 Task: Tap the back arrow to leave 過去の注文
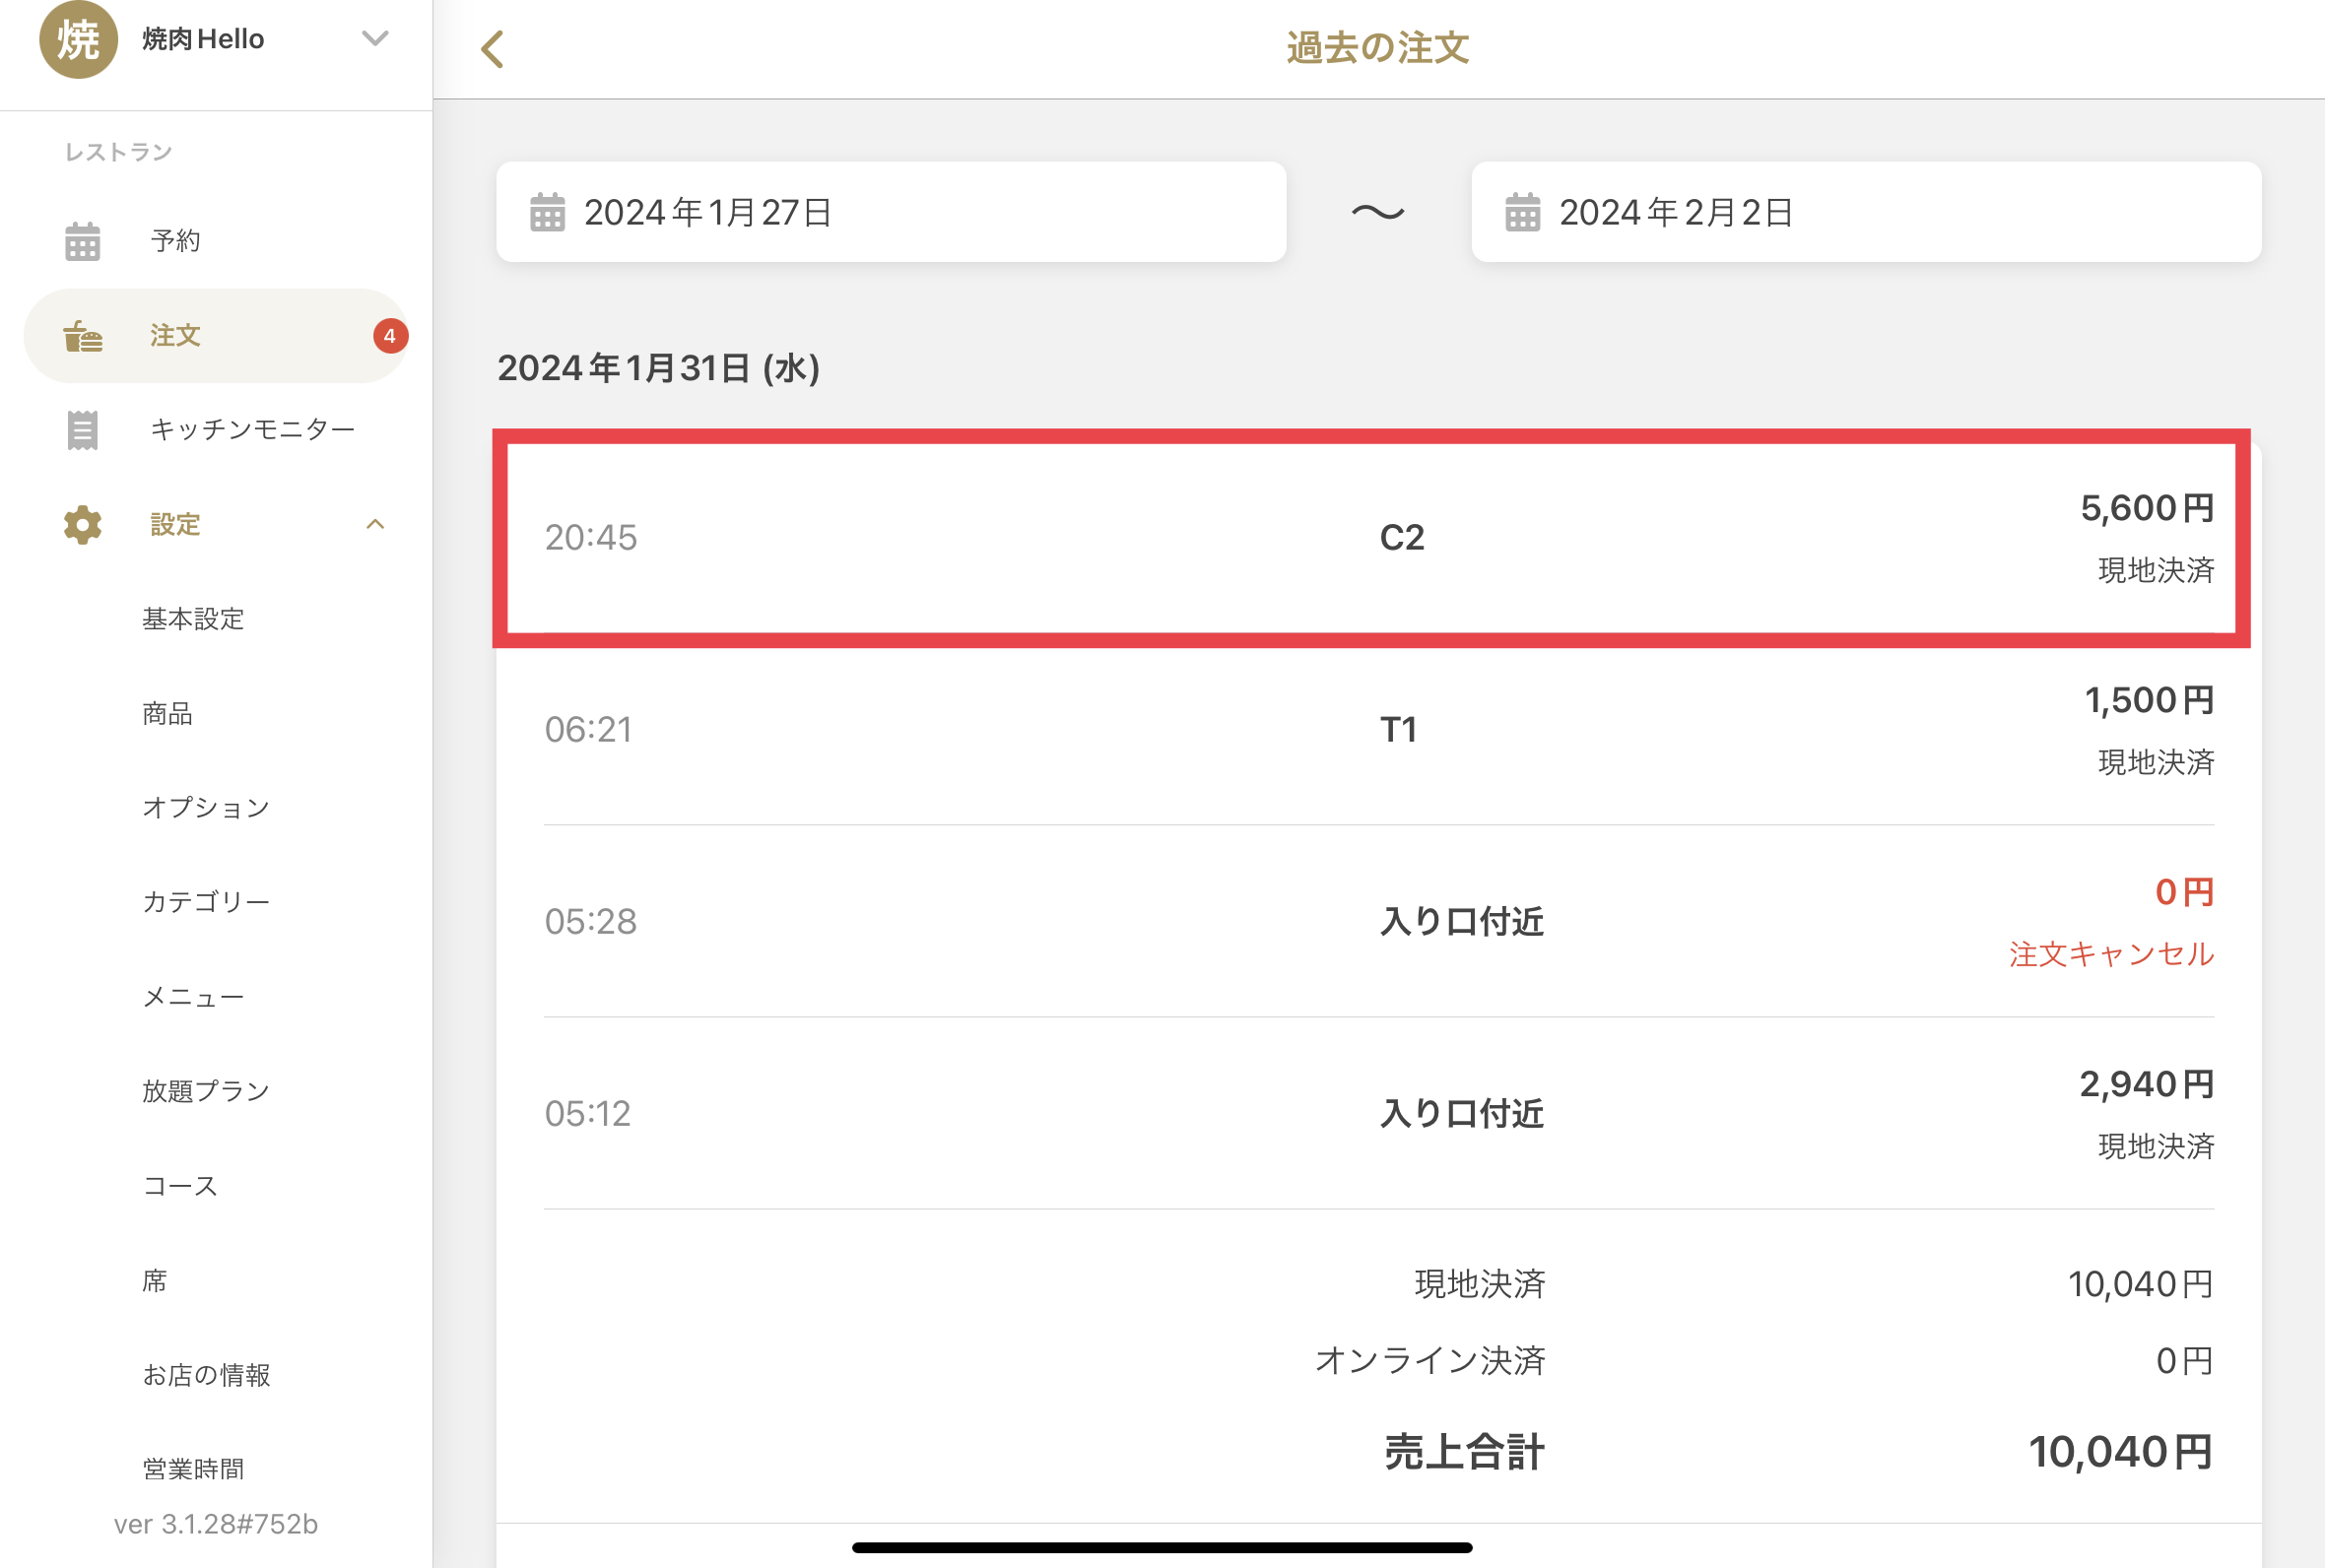(492, 48)
